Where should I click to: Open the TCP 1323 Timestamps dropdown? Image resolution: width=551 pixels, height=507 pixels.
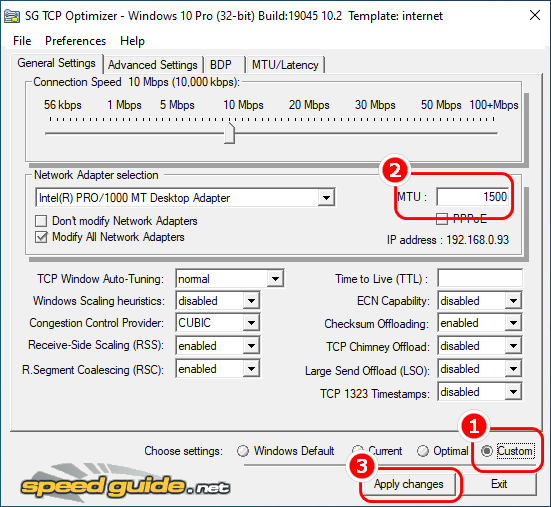click(x=513, y=392)
